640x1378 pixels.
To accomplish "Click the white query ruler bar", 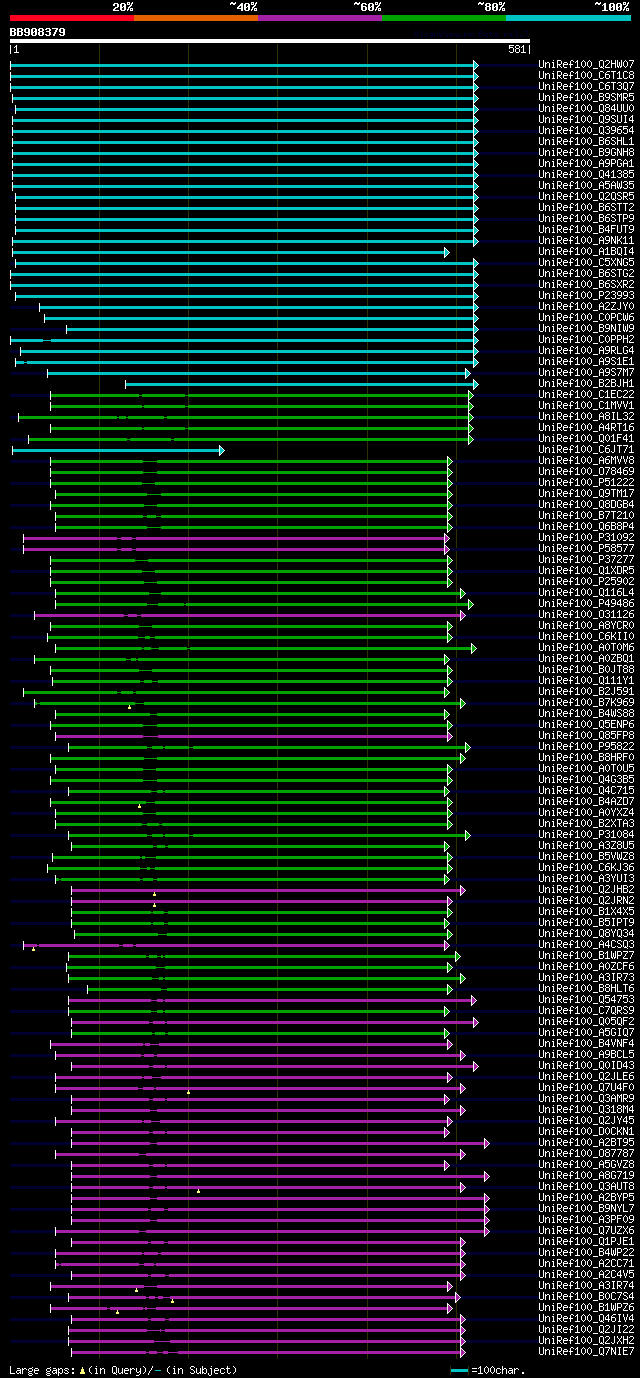I will [x=269, y=42].
